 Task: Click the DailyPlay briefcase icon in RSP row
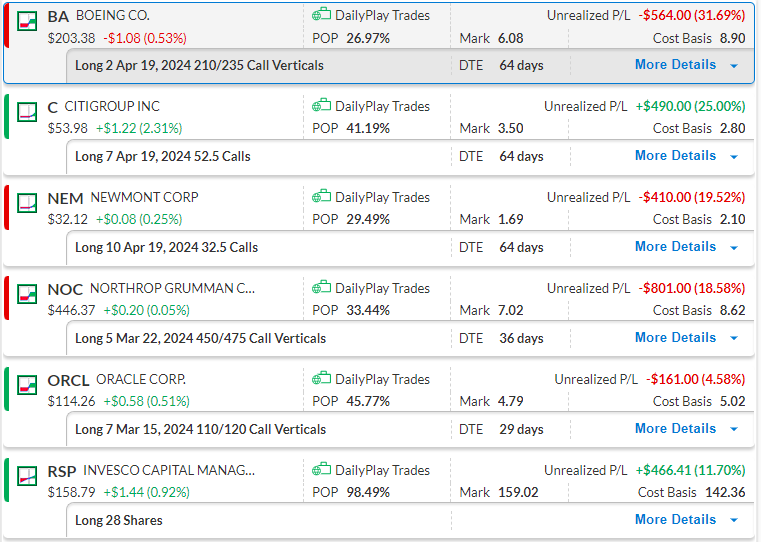tap(321, 469)
